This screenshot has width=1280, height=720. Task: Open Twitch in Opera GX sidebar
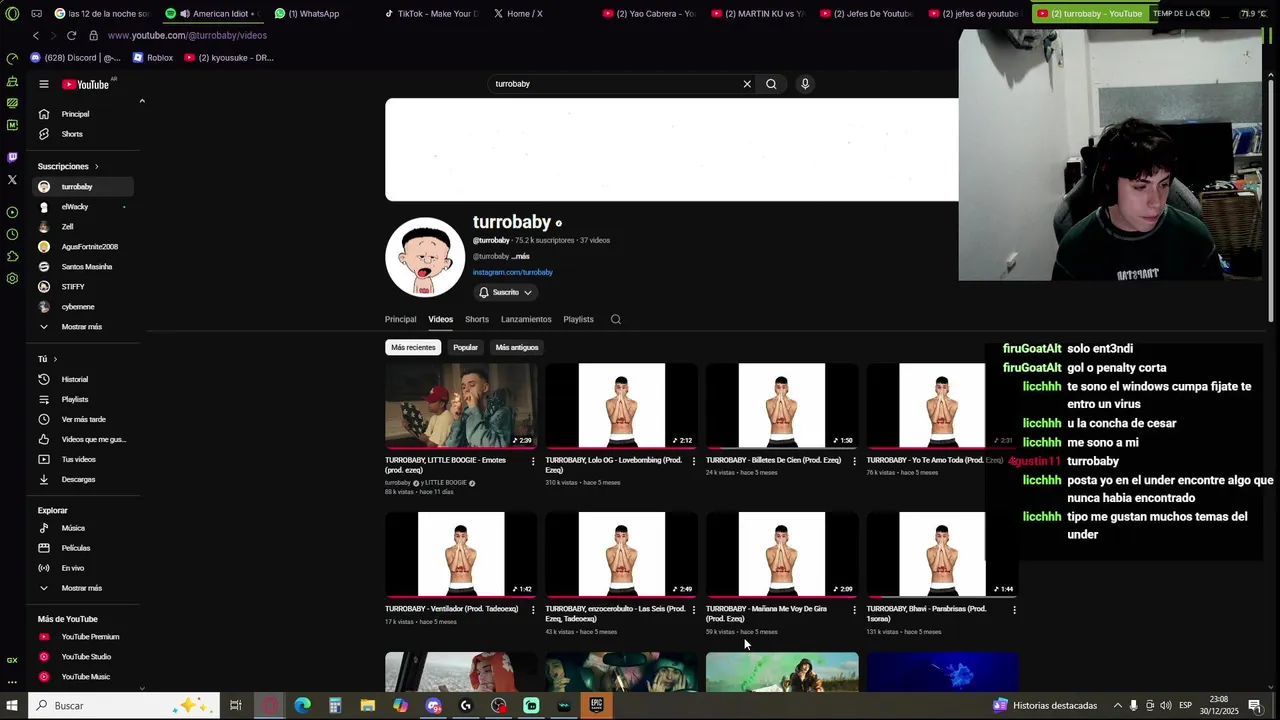(12, 157)
